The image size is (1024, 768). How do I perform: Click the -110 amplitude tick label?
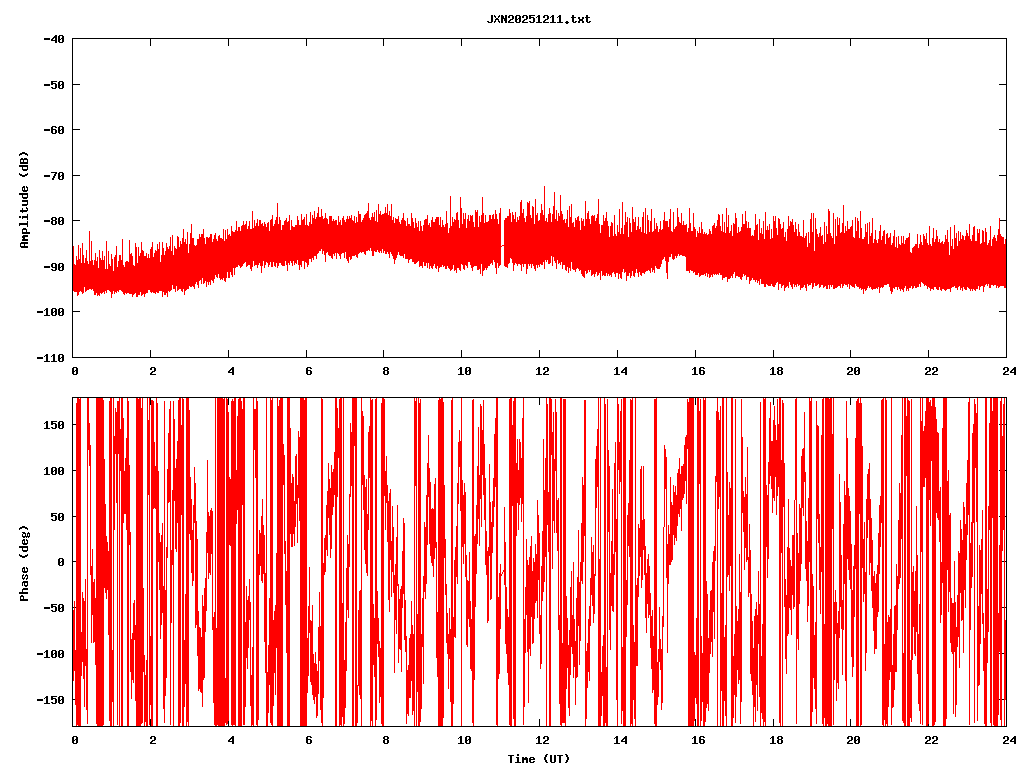click(x=51, y=357)
